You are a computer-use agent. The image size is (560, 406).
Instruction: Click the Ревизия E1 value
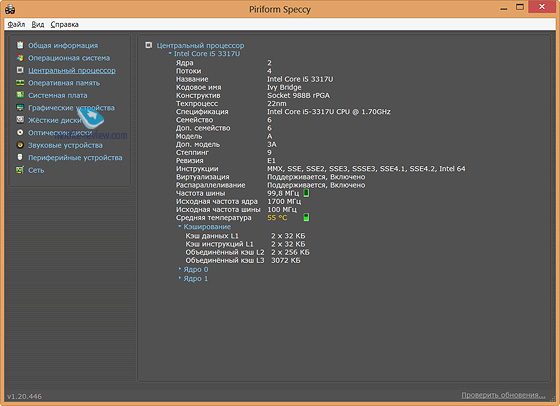271,161
